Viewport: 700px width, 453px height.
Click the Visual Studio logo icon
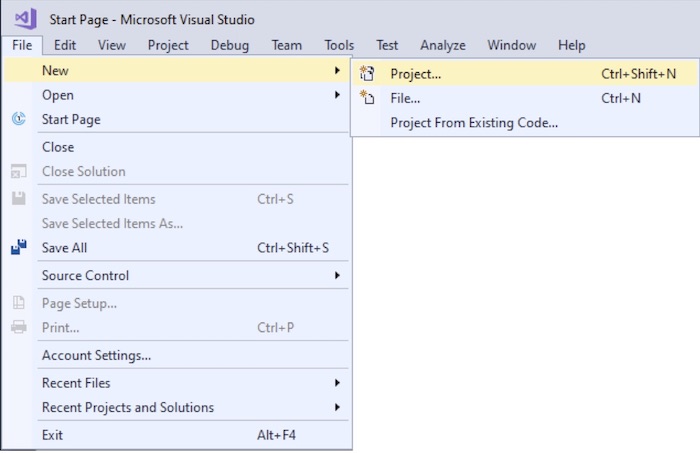tap(25, 19)
